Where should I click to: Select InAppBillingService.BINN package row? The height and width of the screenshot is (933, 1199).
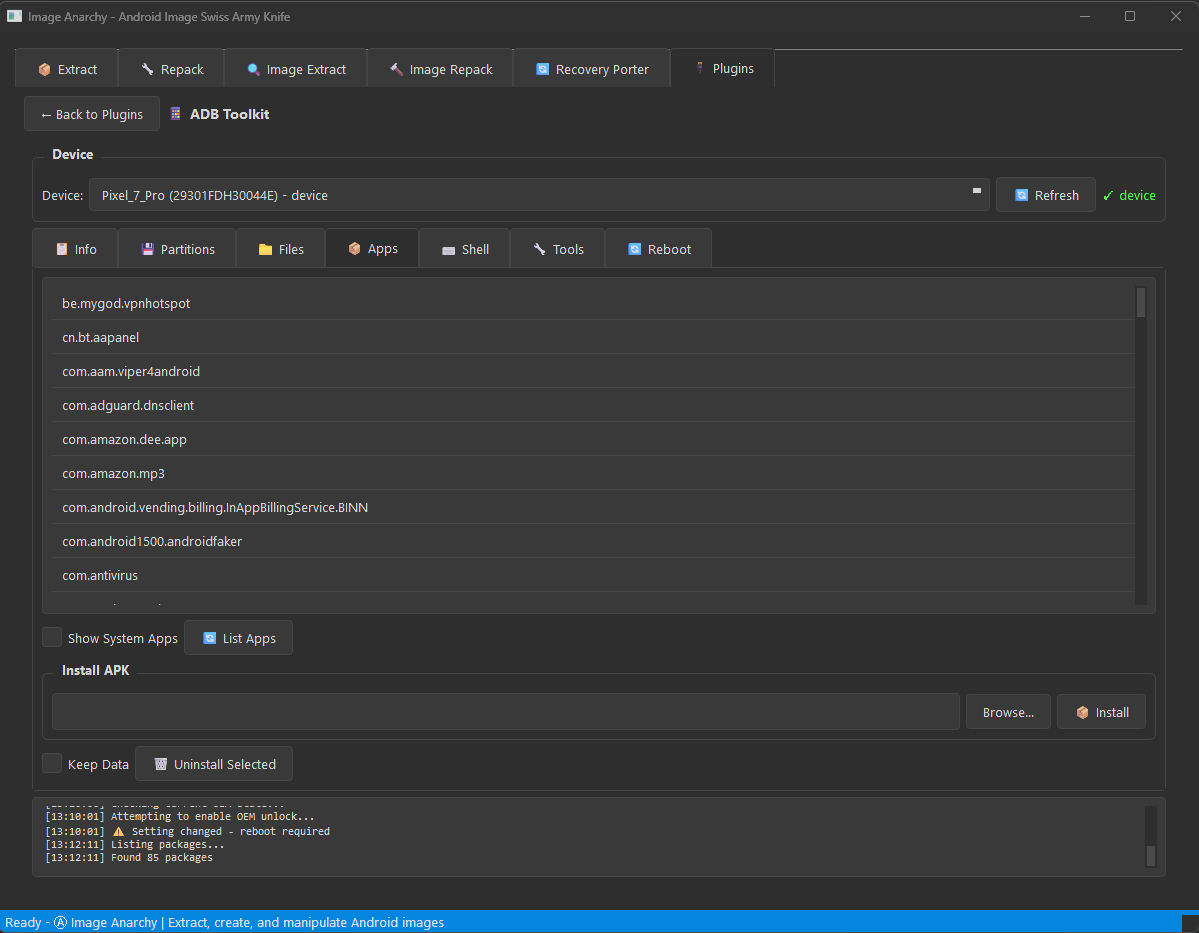593,507
